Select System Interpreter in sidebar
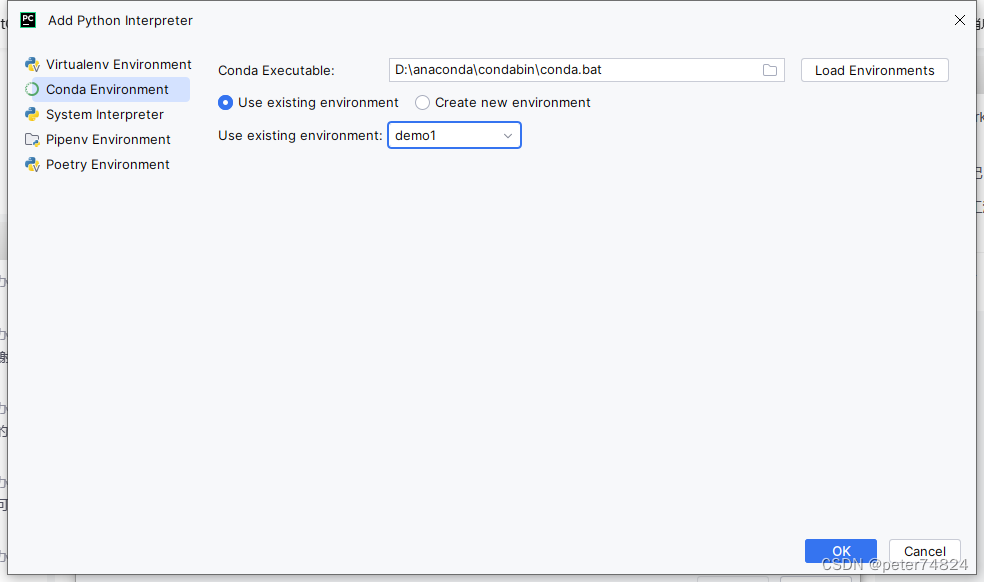This screenshot has width=984, height=582. coord(104,114)
